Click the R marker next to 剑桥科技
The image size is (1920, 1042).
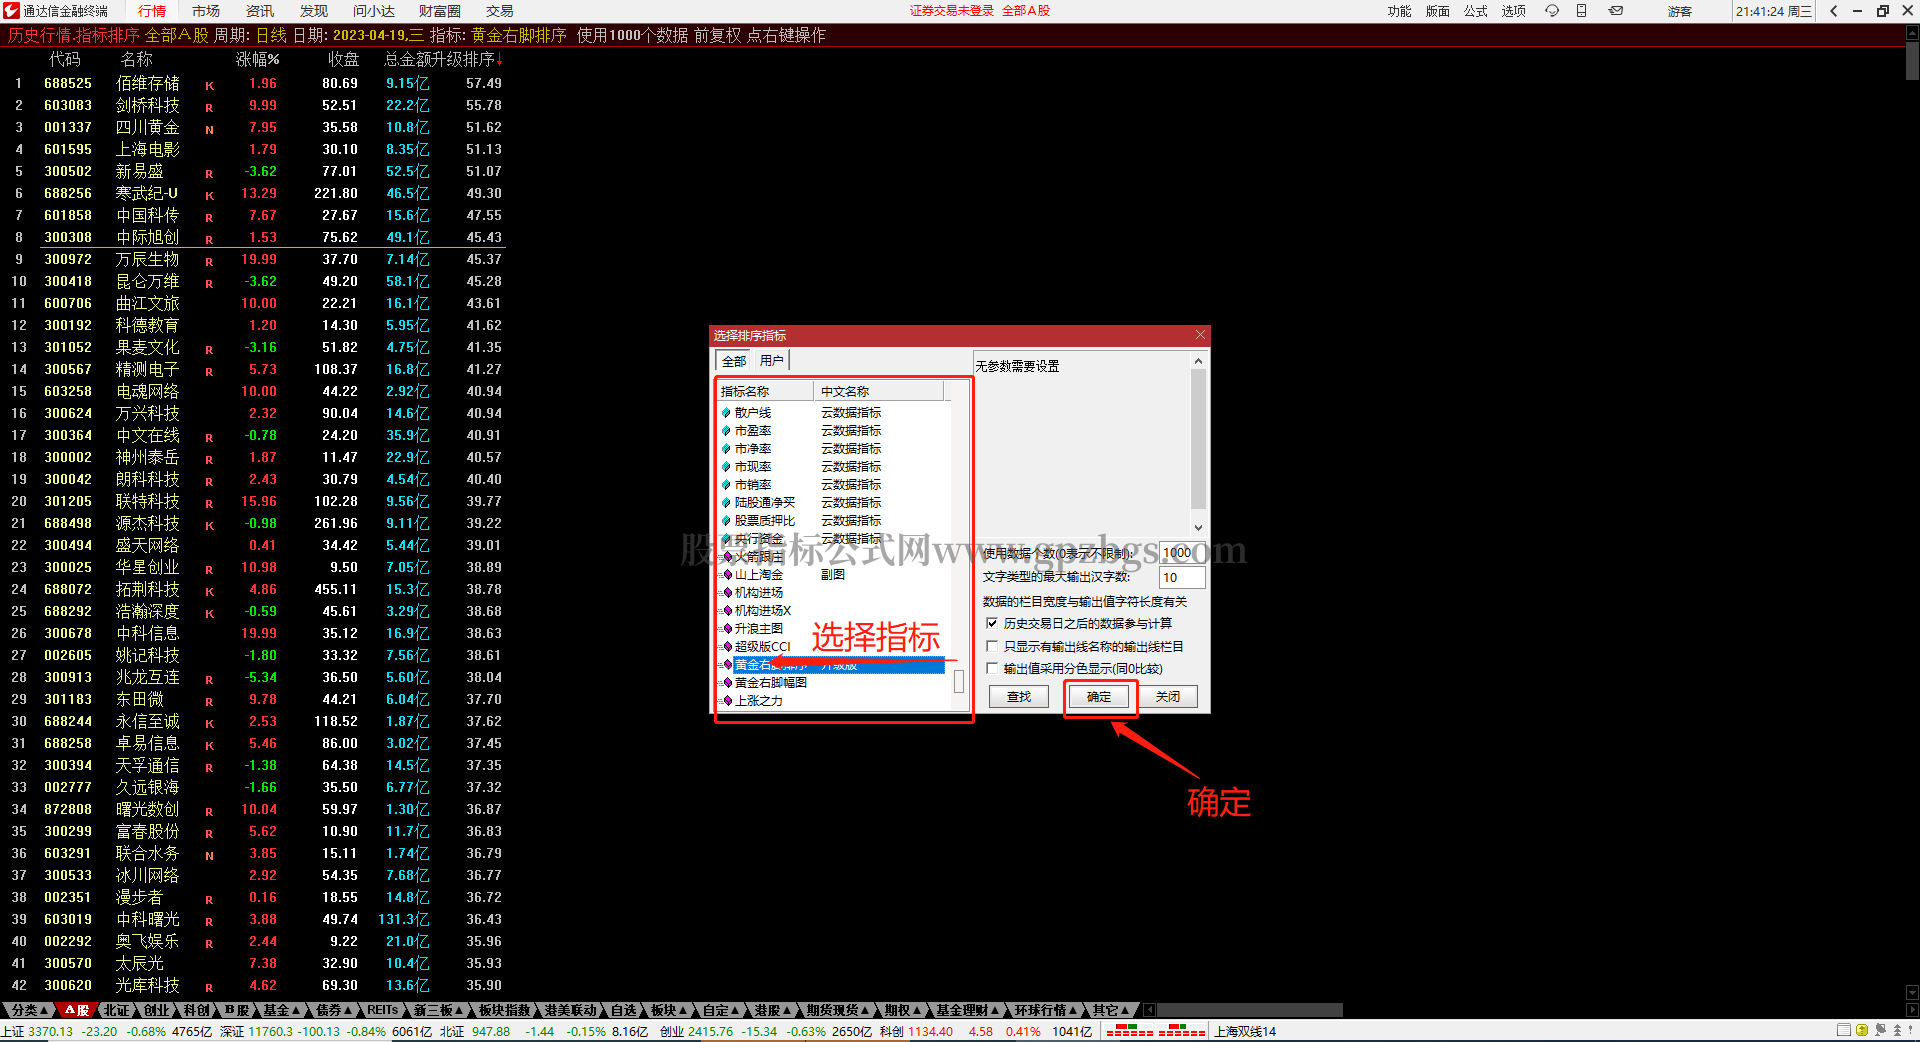pyautogui.click(x=209, y=107)
